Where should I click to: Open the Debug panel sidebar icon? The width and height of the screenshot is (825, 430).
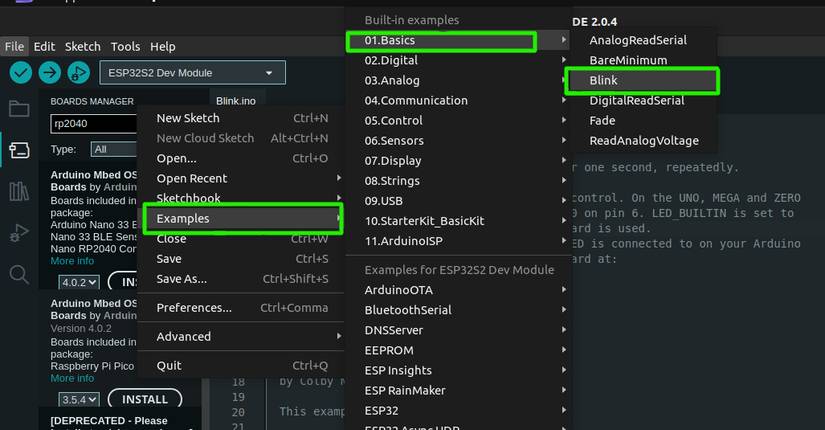pyautogui.click(x=19, y=232)
